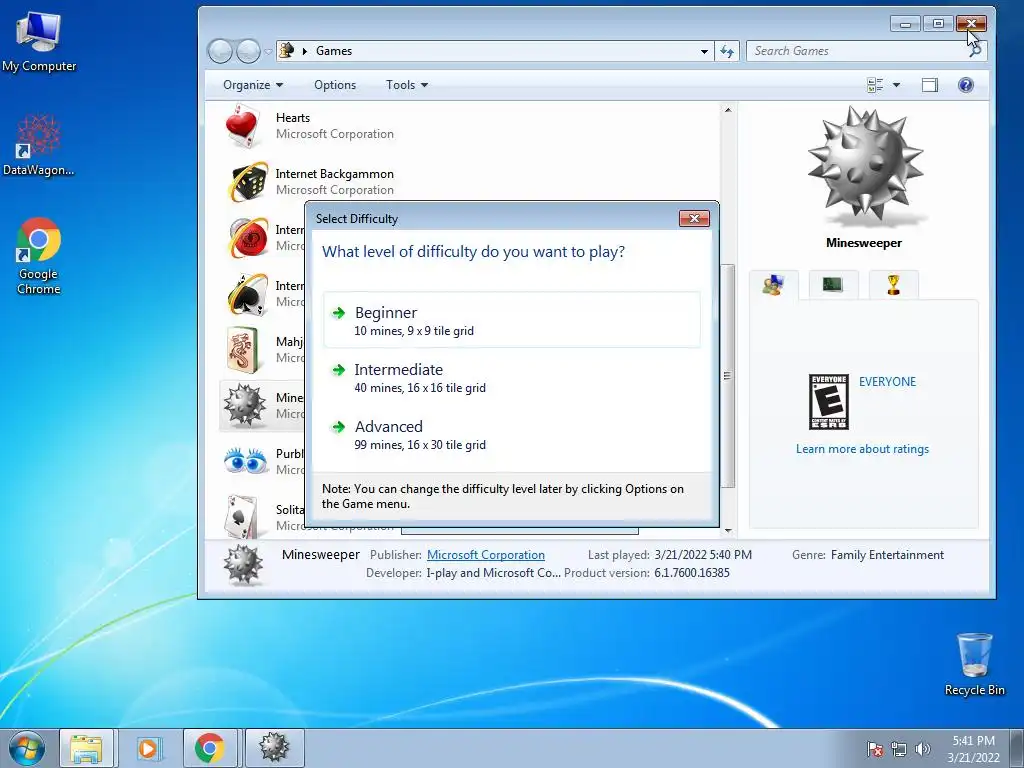1024x768 pixels.
Task: Choose Beginner difficulty level
Action: click(511, 320)
